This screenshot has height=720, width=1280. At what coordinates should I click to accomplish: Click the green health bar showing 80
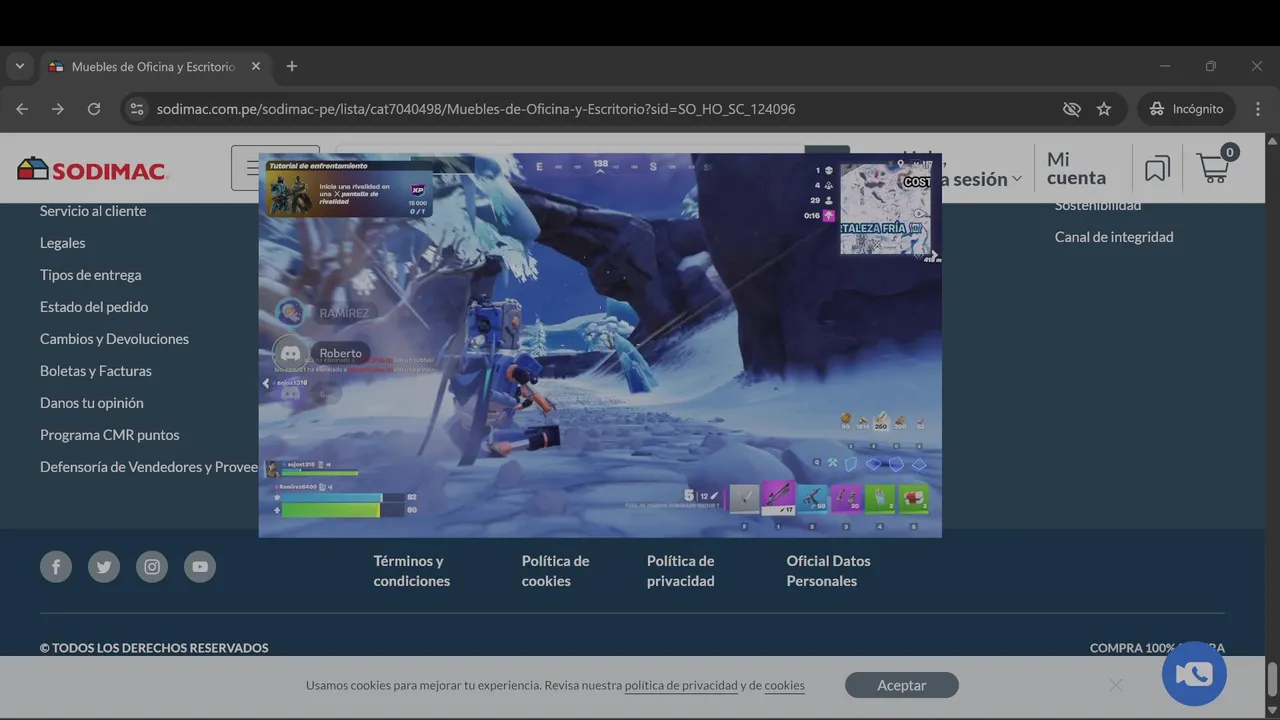[x=343, y=510]
